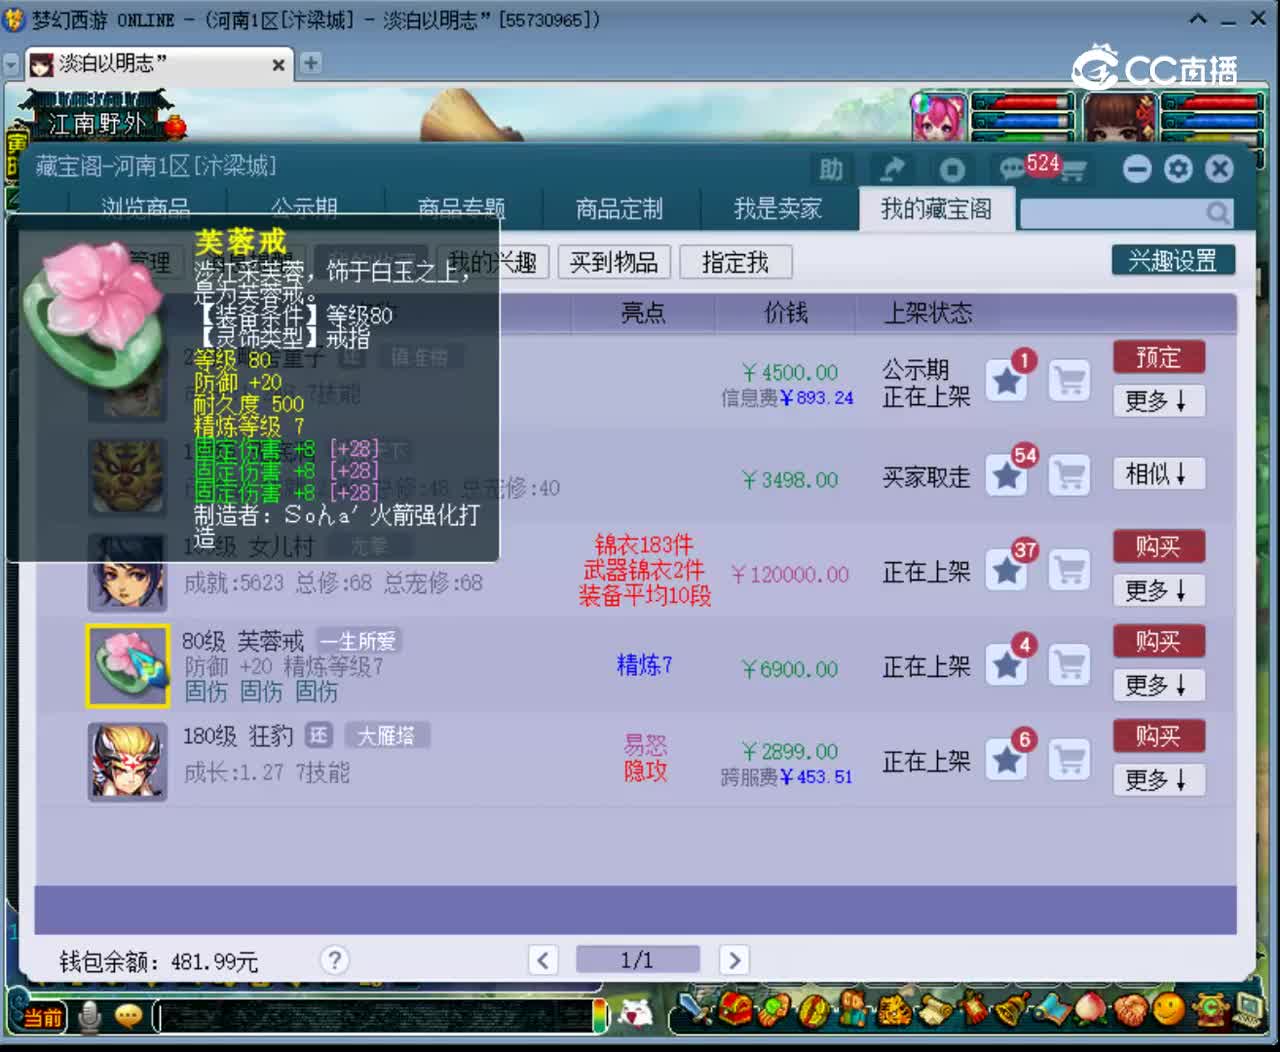Open a new tab with plus icon
Screen dimensions: 1280x1052
tap(311, 63)
